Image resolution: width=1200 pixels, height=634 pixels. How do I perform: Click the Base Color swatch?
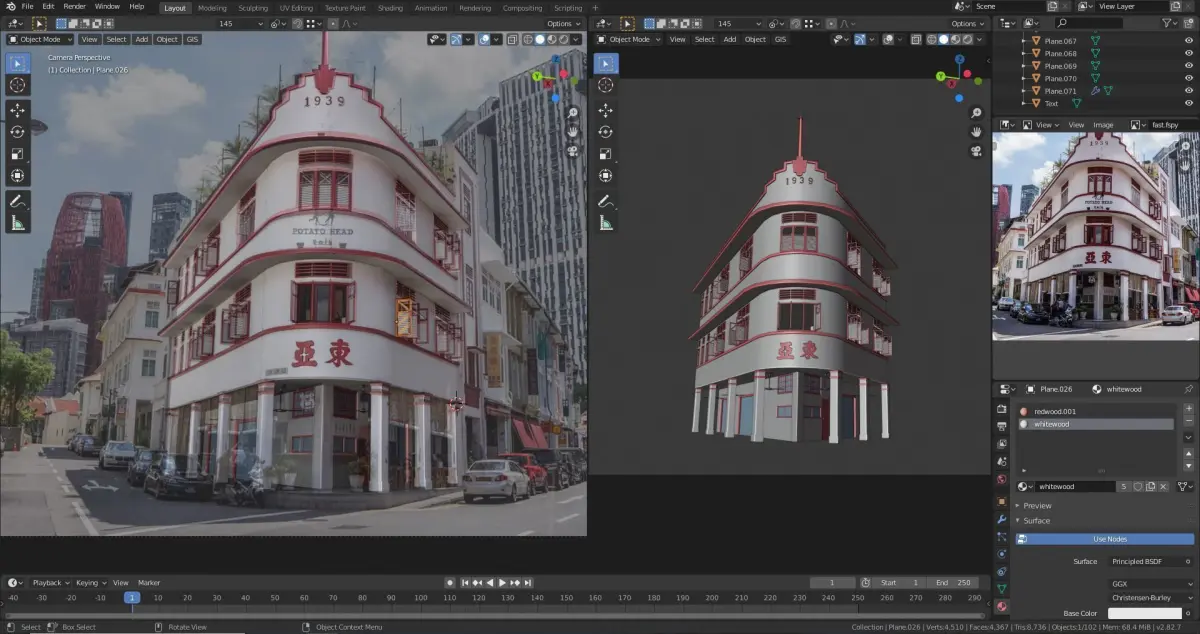pyautogui.click(x=1144, y=613)
